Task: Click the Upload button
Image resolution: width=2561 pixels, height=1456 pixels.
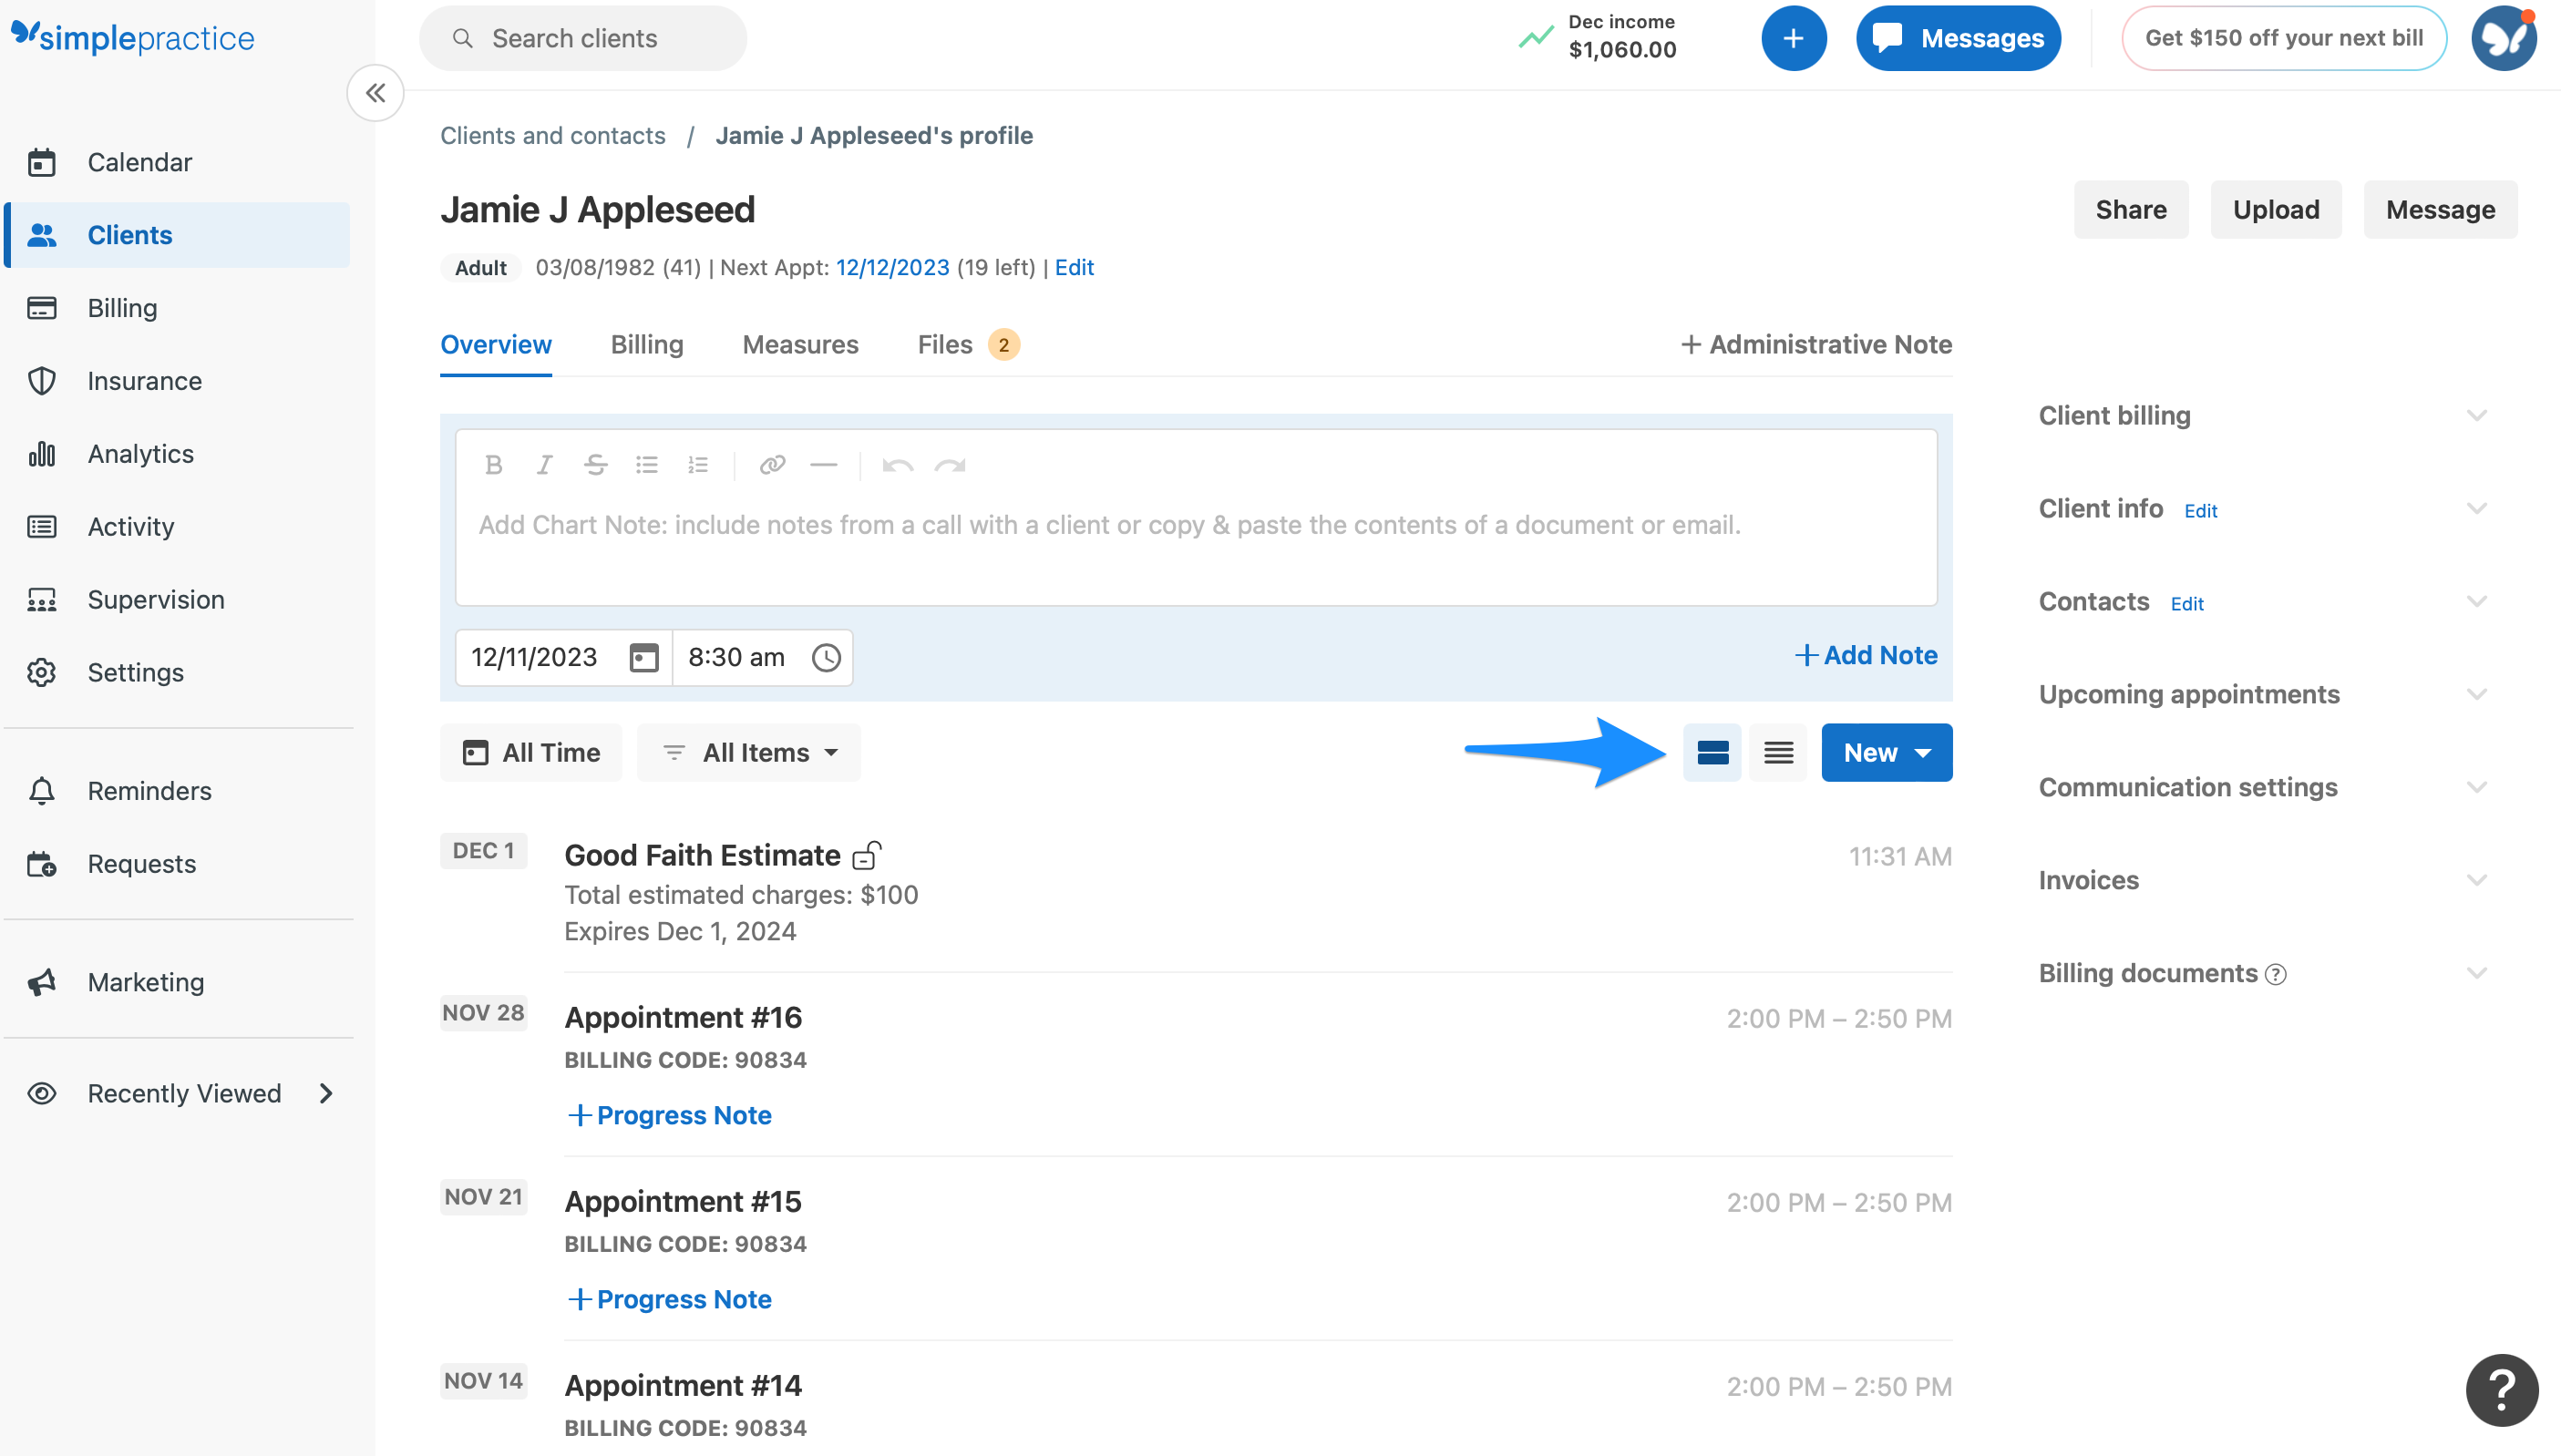Action: tap(2275, 209)
